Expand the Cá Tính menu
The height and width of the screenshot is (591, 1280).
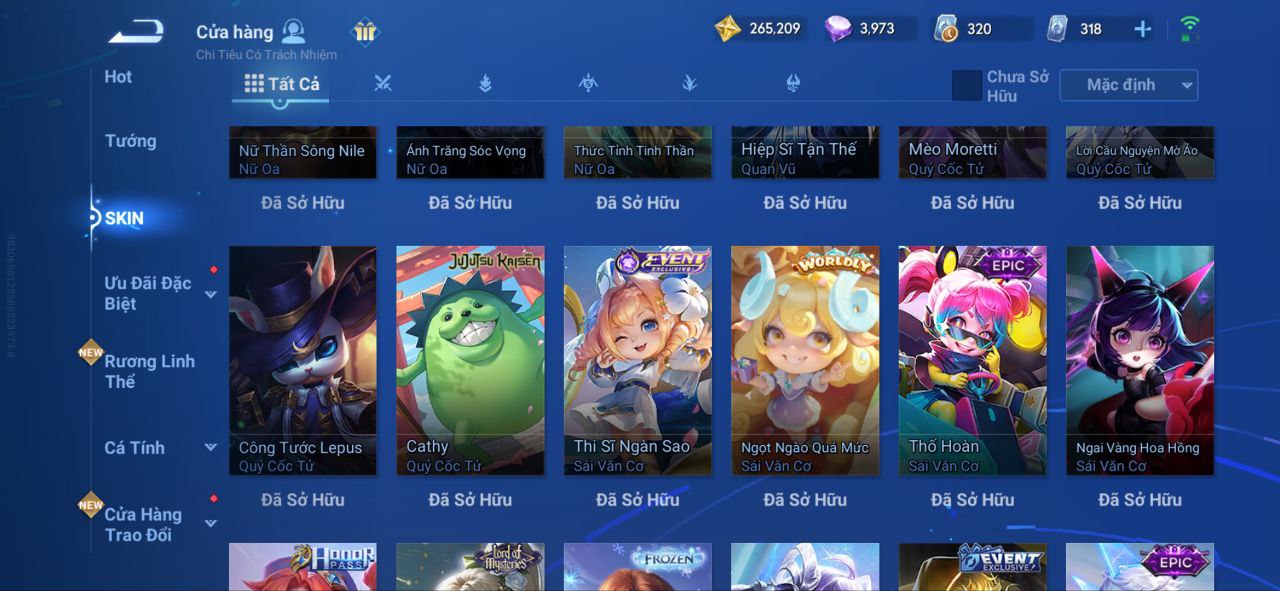coord(211,447)
